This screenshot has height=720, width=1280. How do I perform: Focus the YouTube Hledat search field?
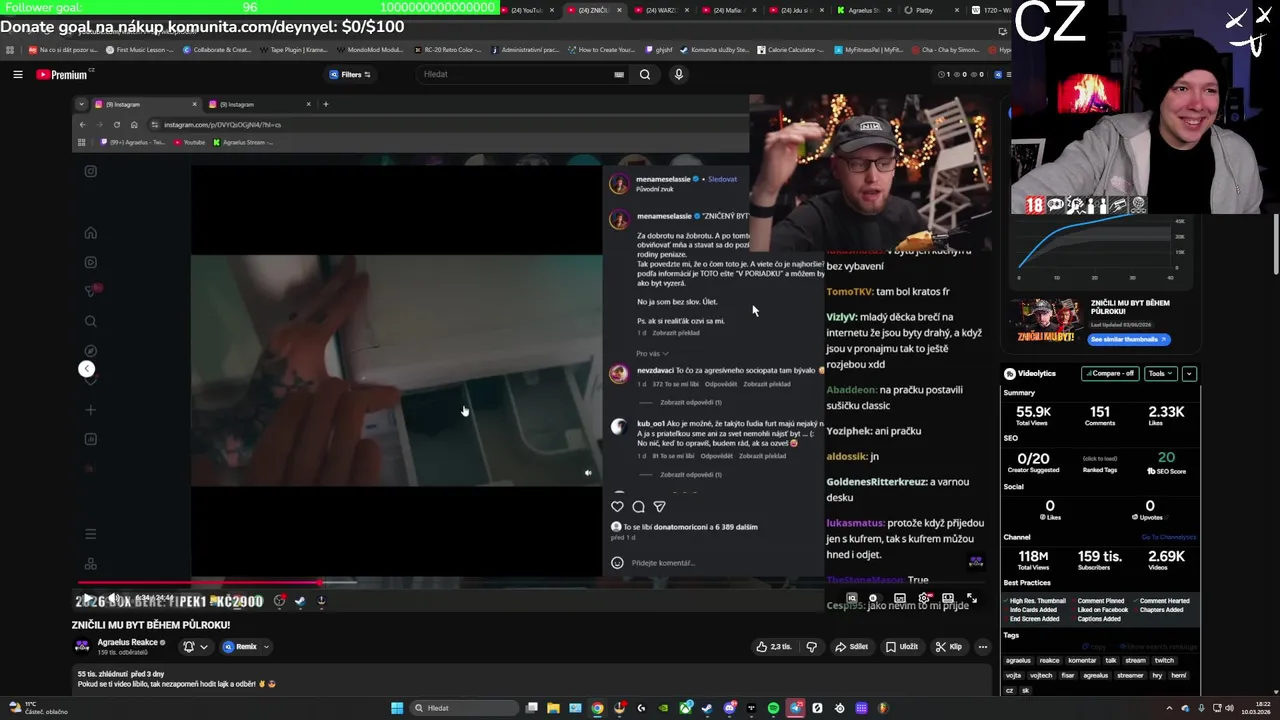515,74
